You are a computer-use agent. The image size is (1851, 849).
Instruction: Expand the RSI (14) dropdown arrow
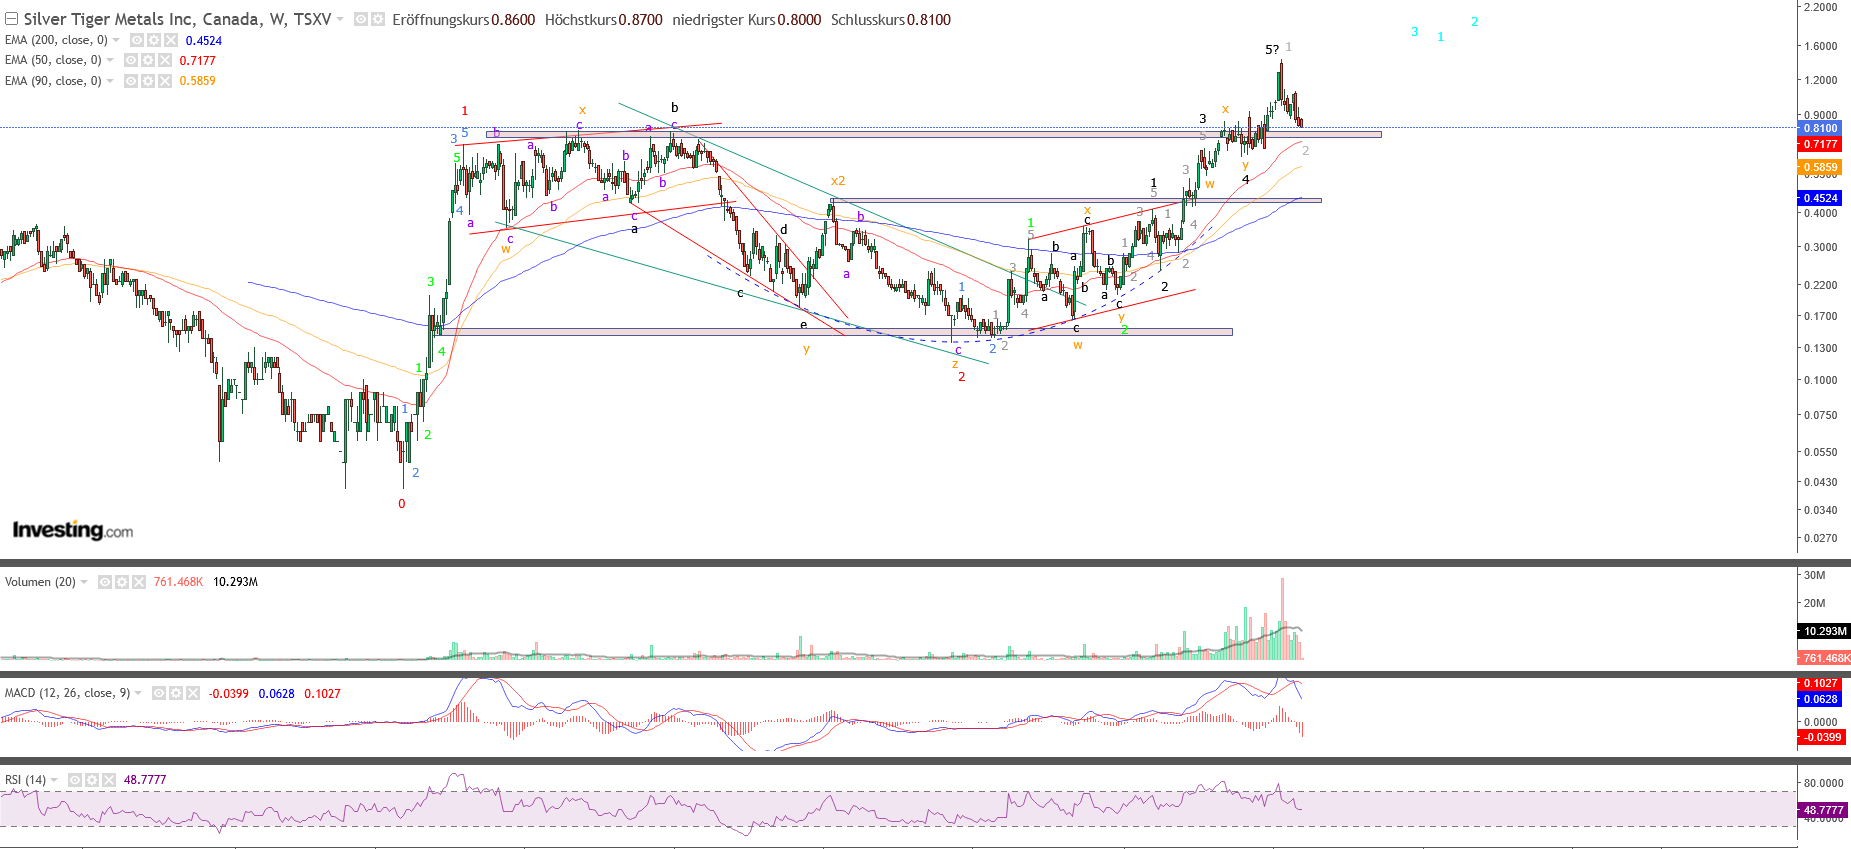point(54,780)
